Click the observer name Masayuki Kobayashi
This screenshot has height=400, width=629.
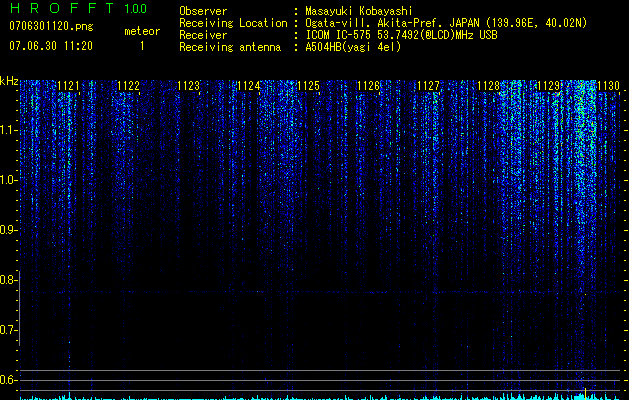359,11
